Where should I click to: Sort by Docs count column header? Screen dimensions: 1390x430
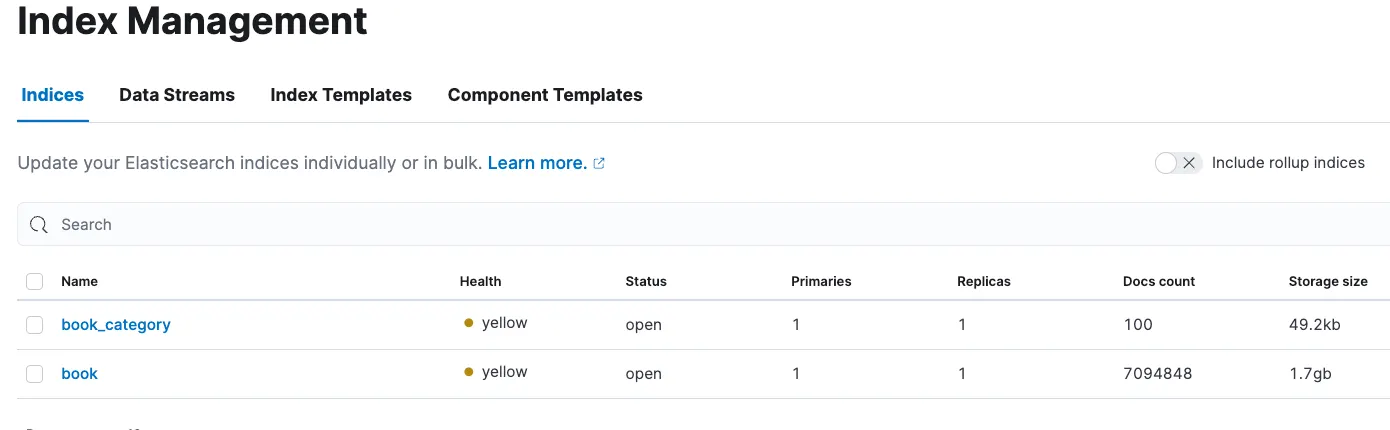pyautogui.click(x=1159, y=282)
